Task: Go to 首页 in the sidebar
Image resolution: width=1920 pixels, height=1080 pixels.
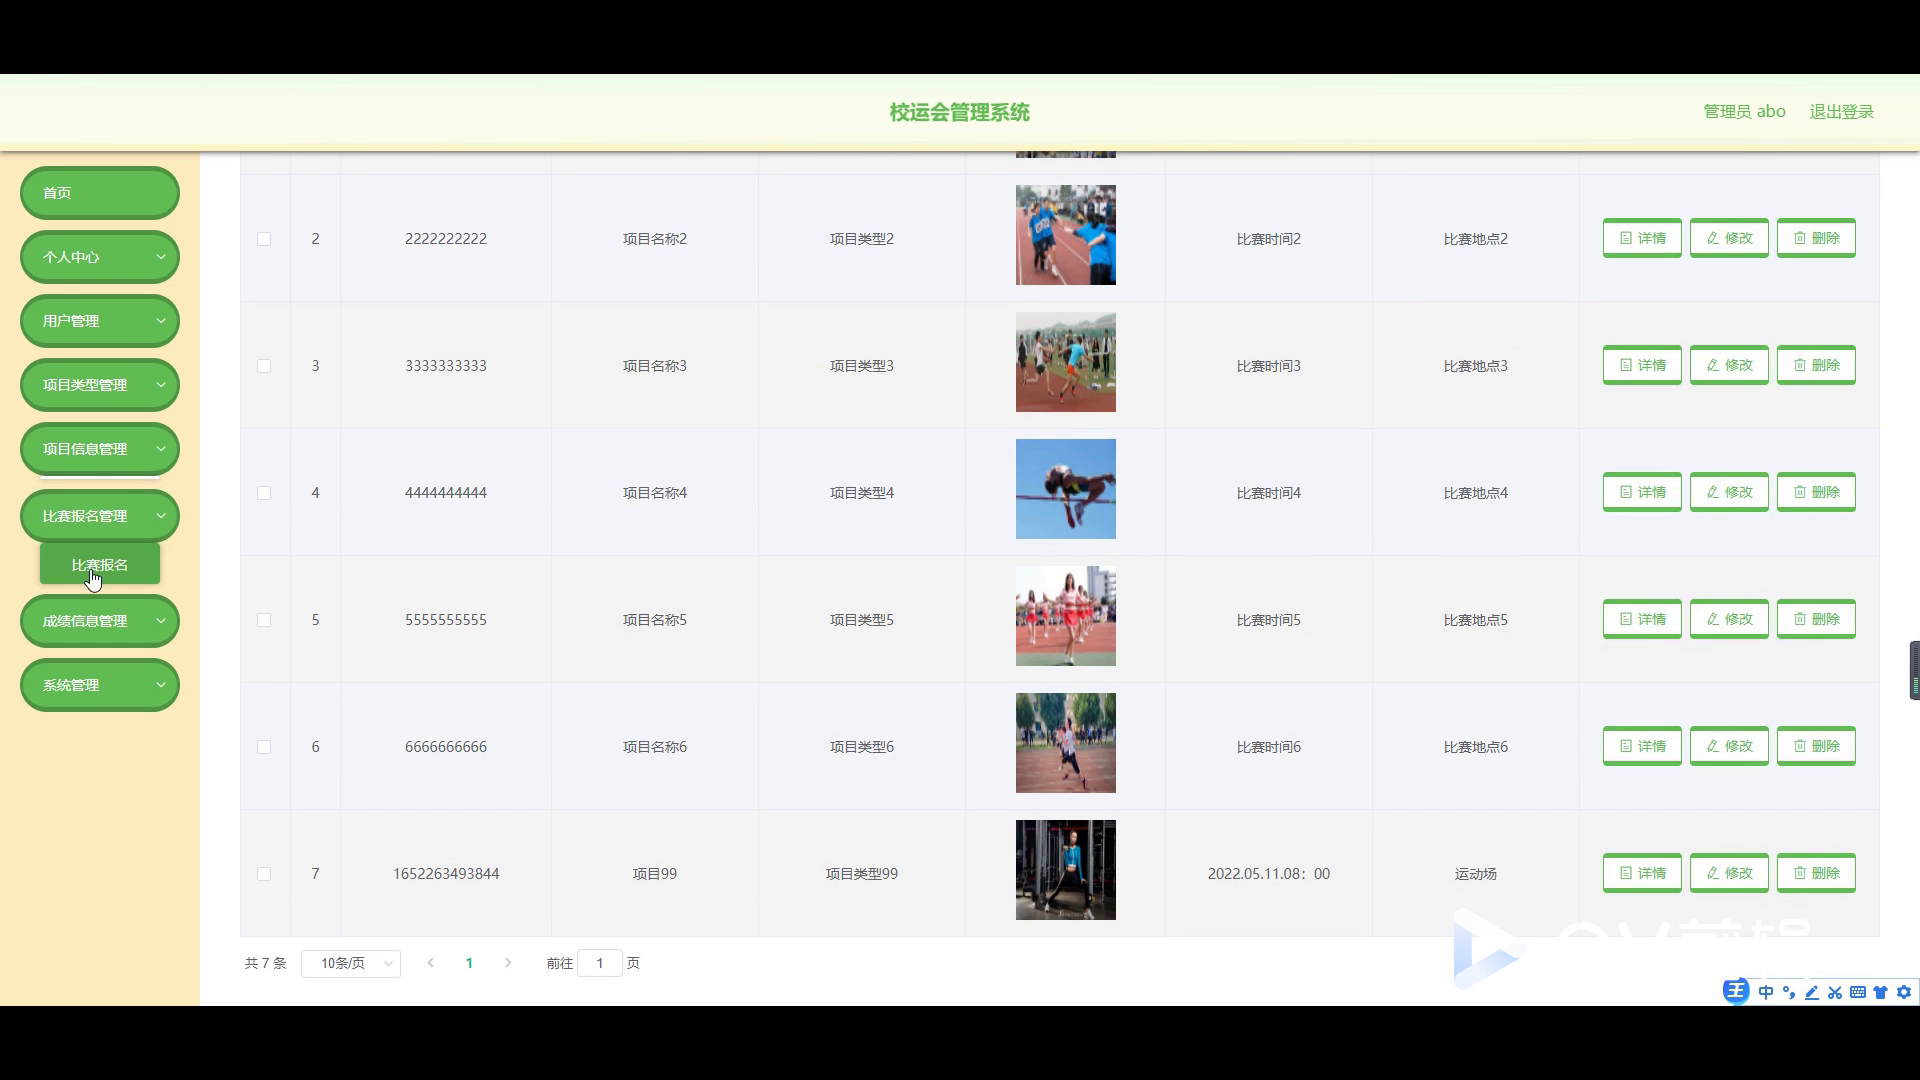Action: [100, 193]
